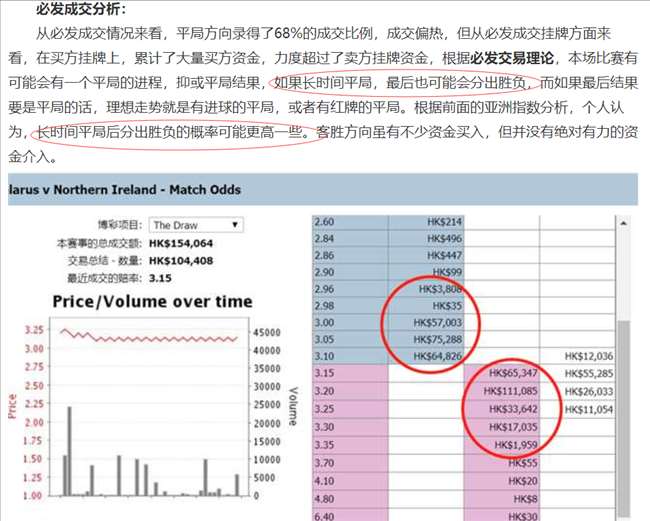Click the 2.60 odds price cell

pos(349,221)
